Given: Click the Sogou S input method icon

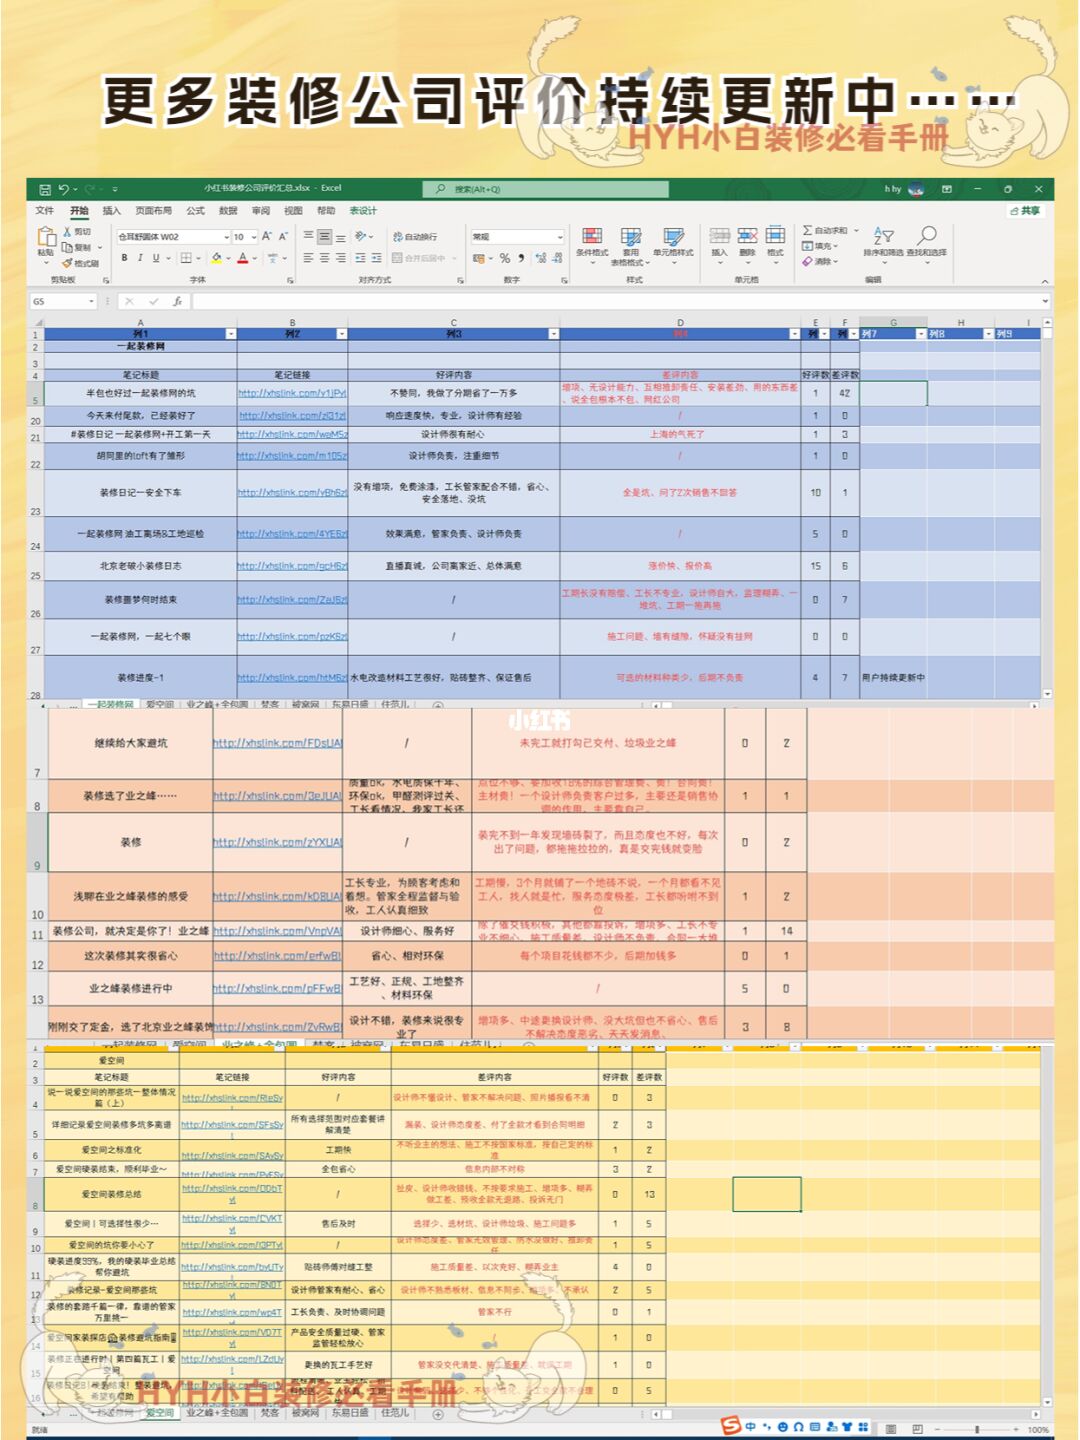Looking at the screenshot, I should (x=731, y=1426).
